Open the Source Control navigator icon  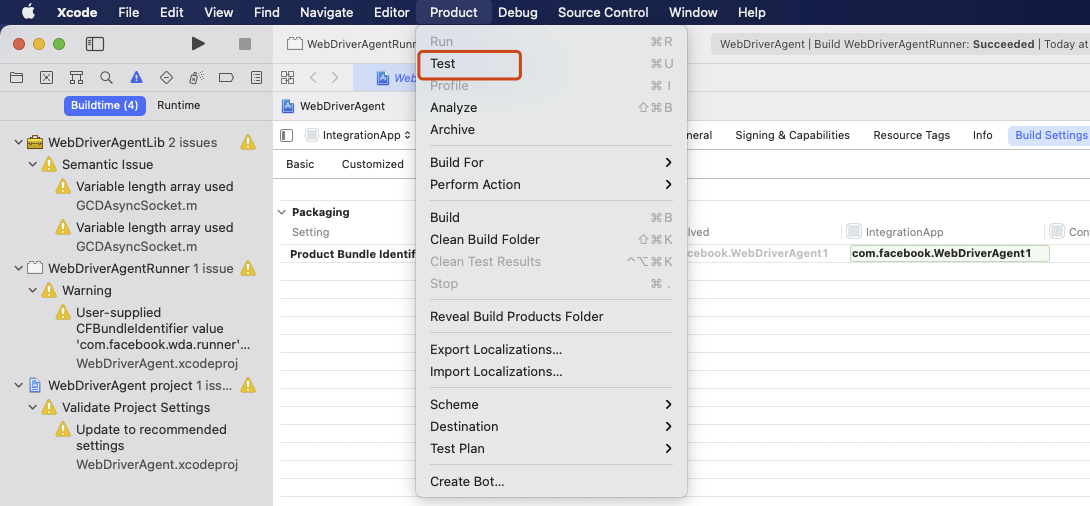pos(47,77)
